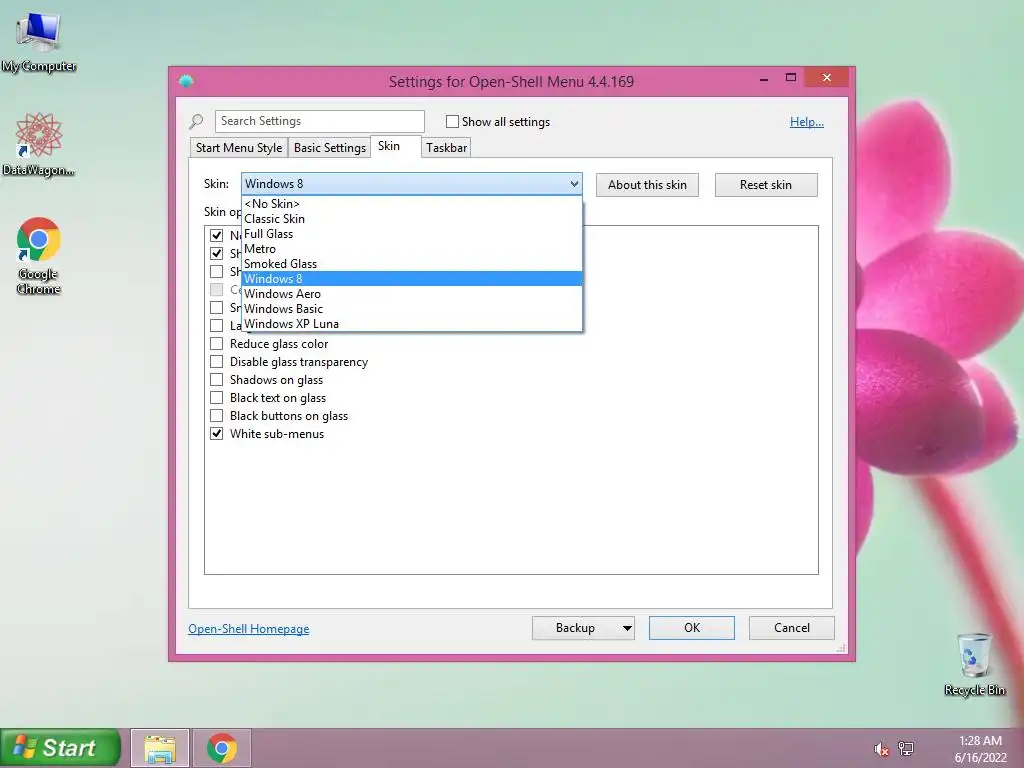Toggle Disable glass transparency checkbox
Viewport: 1024px width, 768px height.
tap(216, 362)
